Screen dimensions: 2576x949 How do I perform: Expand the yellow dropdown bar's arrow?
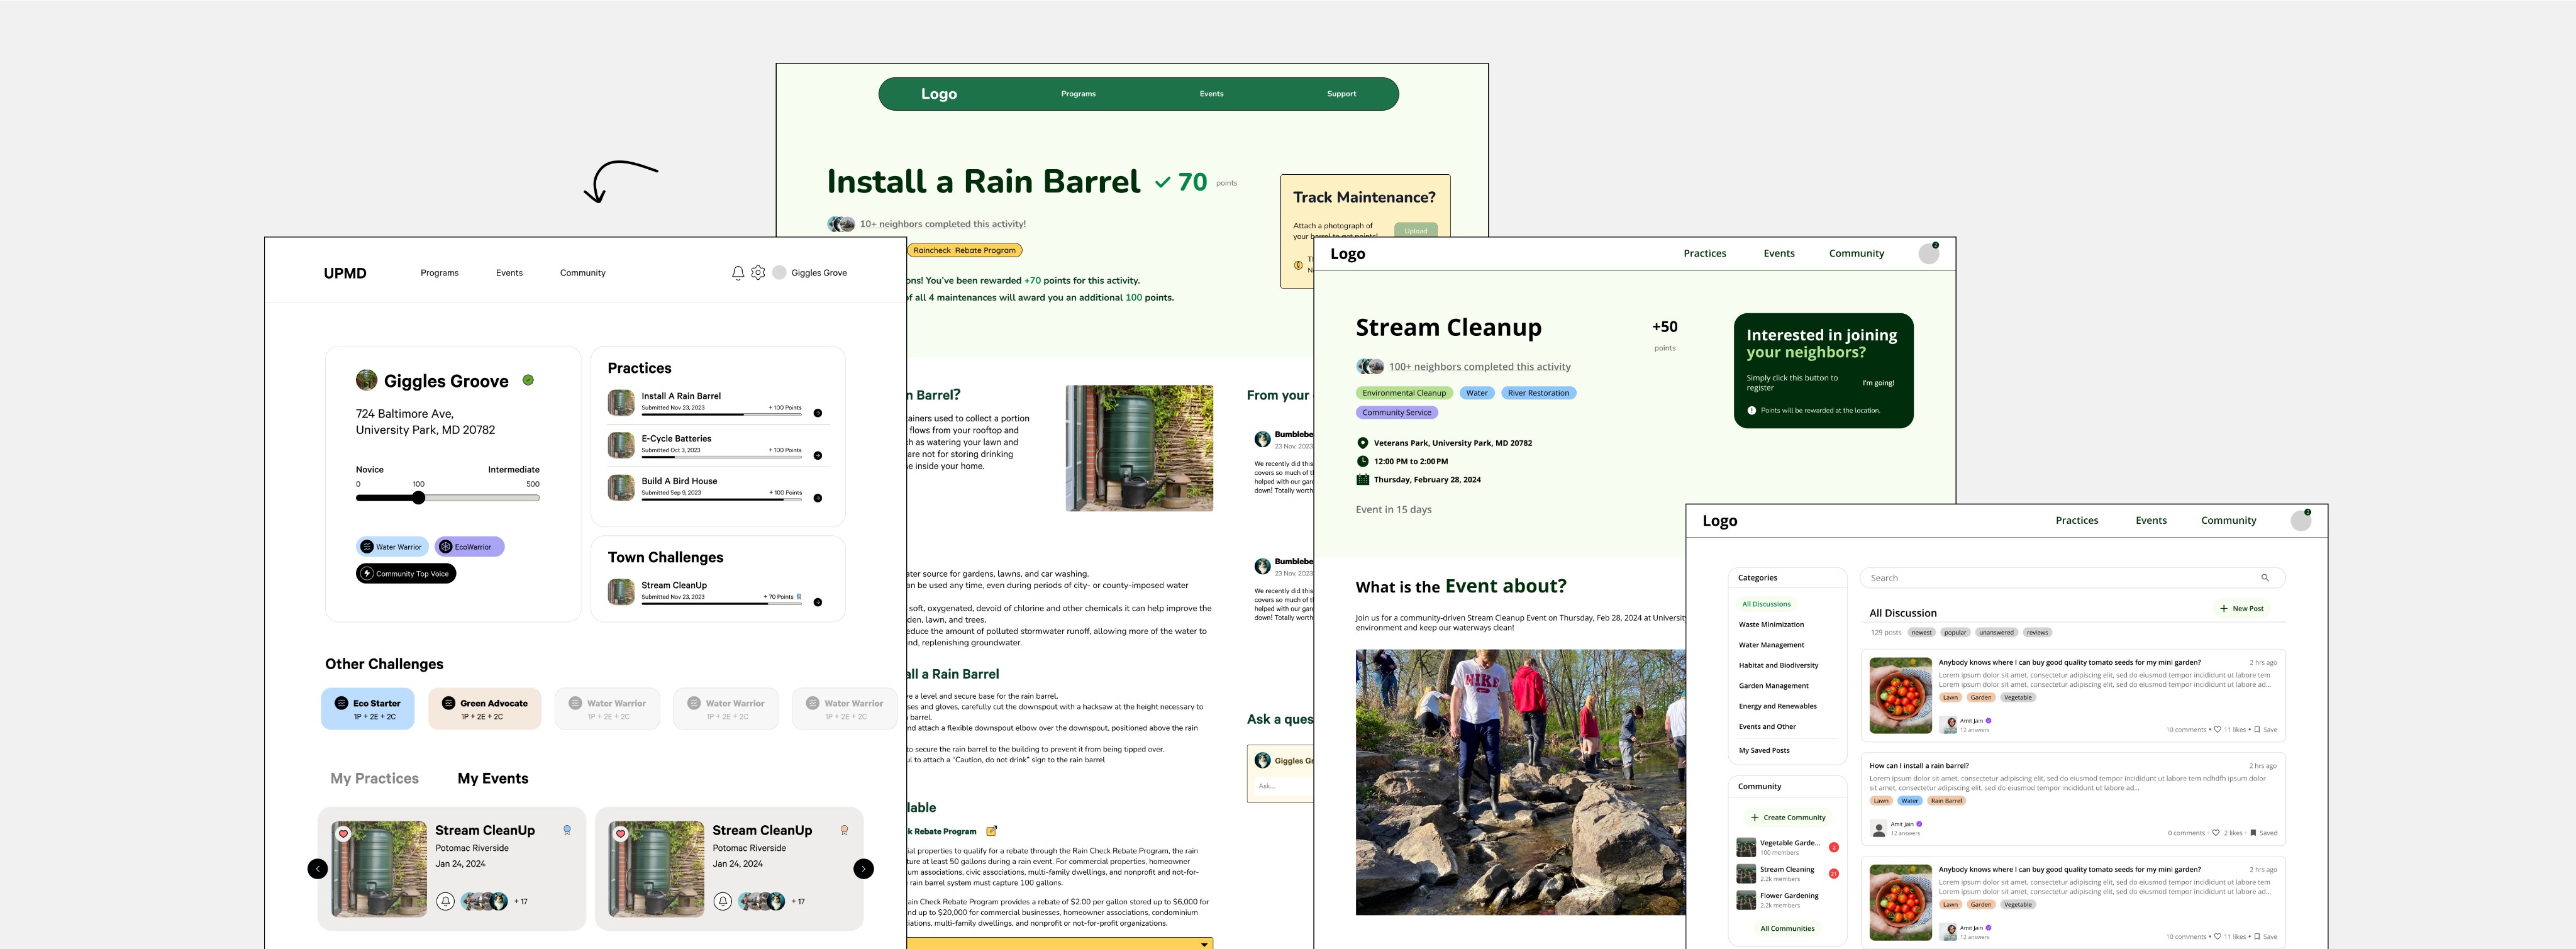tap(1204, 944)
